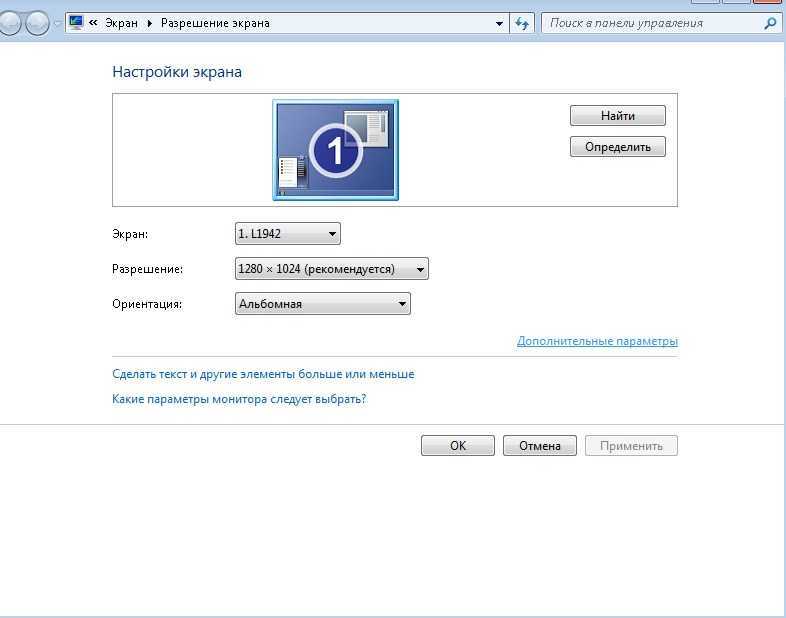786x618 pixels.
Task: Click the Применить button
Action: click(631, 446)
